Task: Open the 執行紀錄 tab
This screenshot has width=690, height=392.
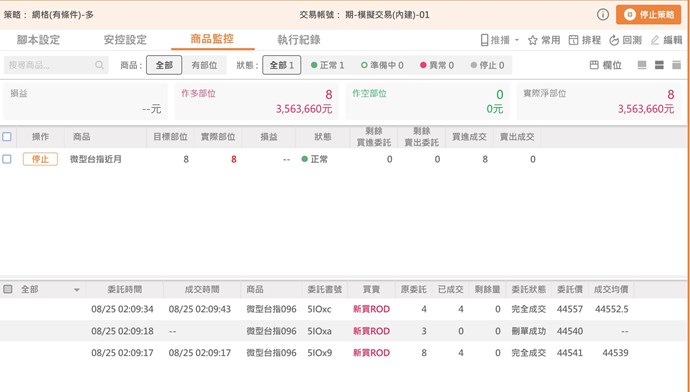Action: point(299,40)
